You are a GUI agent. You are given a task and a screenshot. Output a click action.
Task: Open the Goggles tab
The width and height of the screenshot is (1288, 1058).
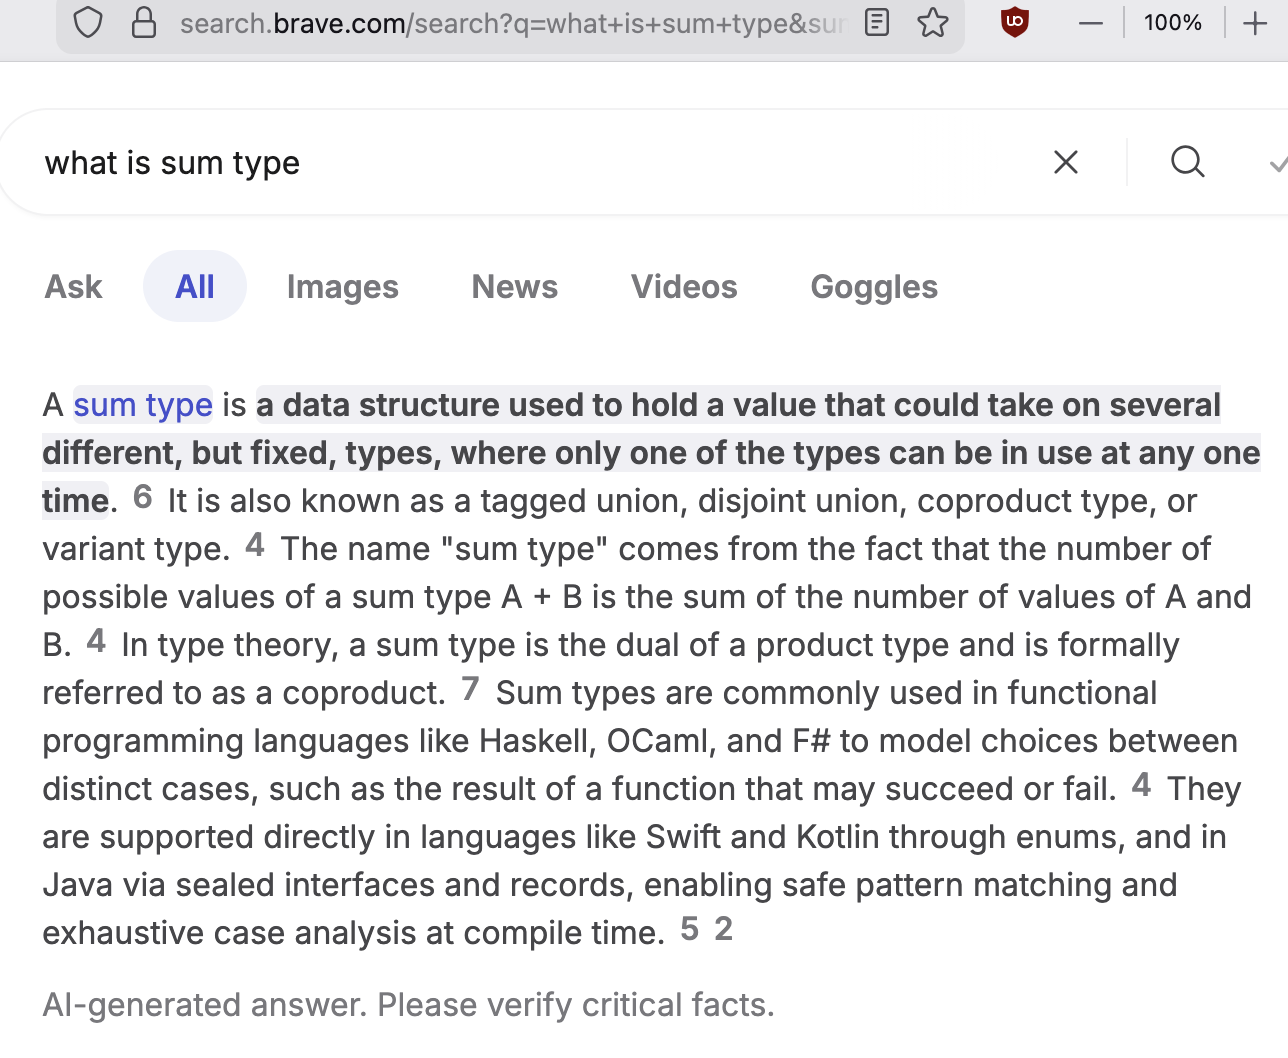click(x=874, y=287)
